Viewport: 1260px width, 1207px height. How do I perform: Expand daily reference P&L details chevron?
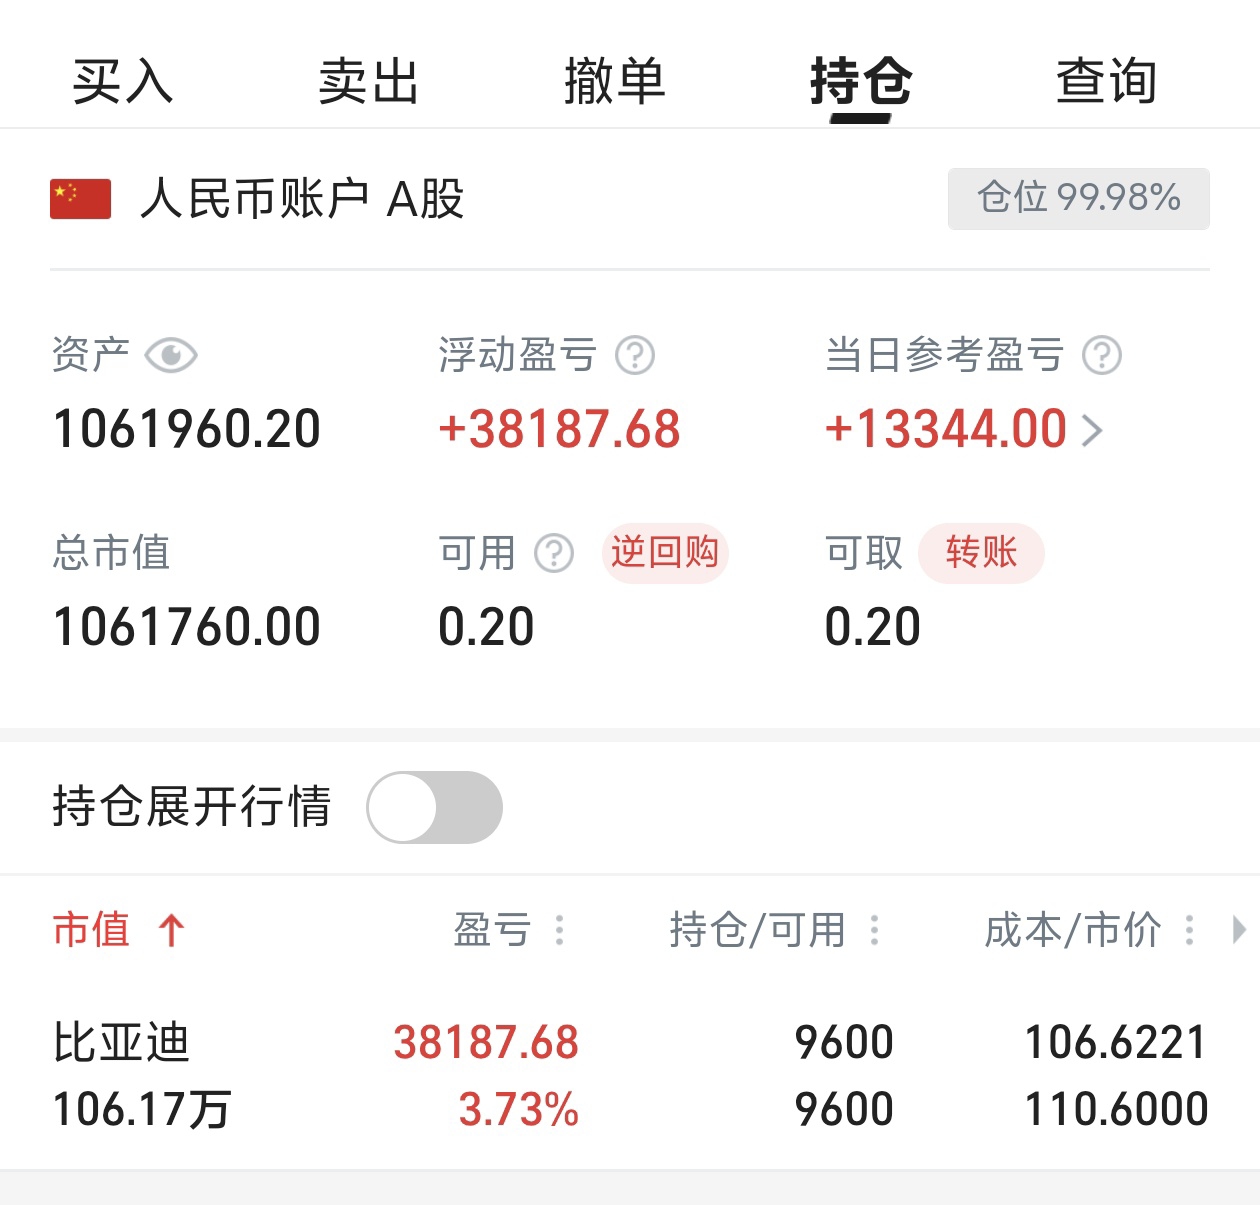[x=1093, y=431]
